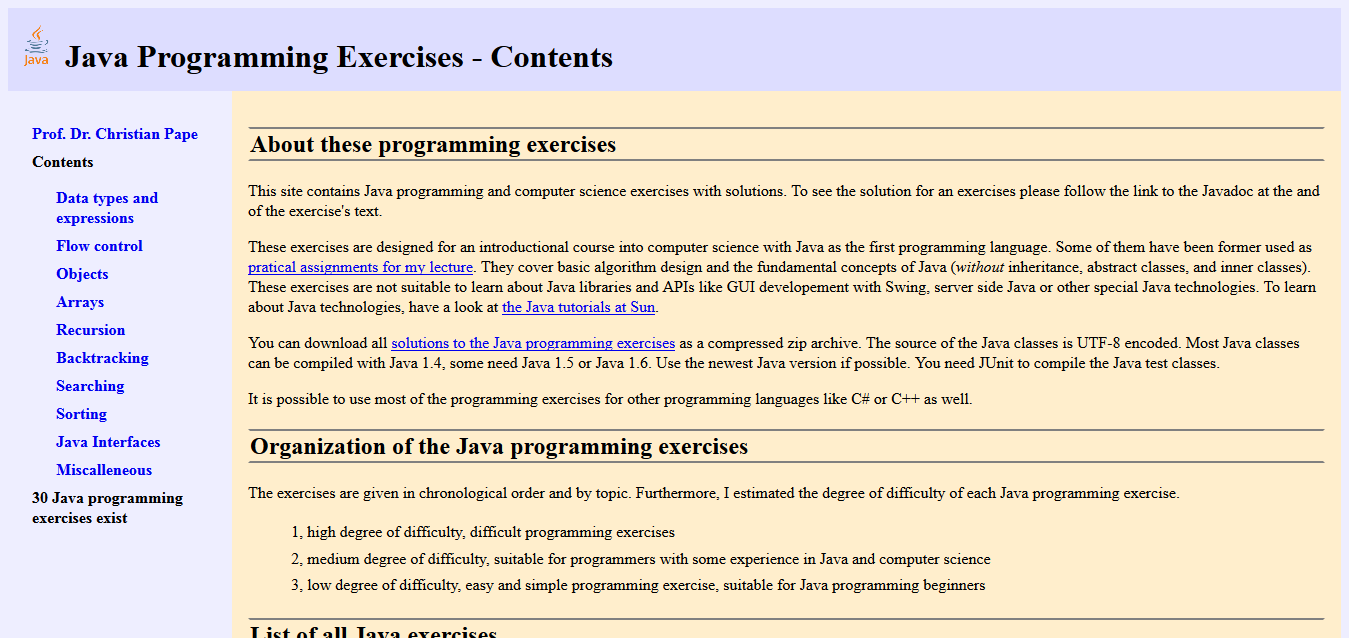
Task: Navigate to the Sorting exercises
Action: tap(81, 413)
